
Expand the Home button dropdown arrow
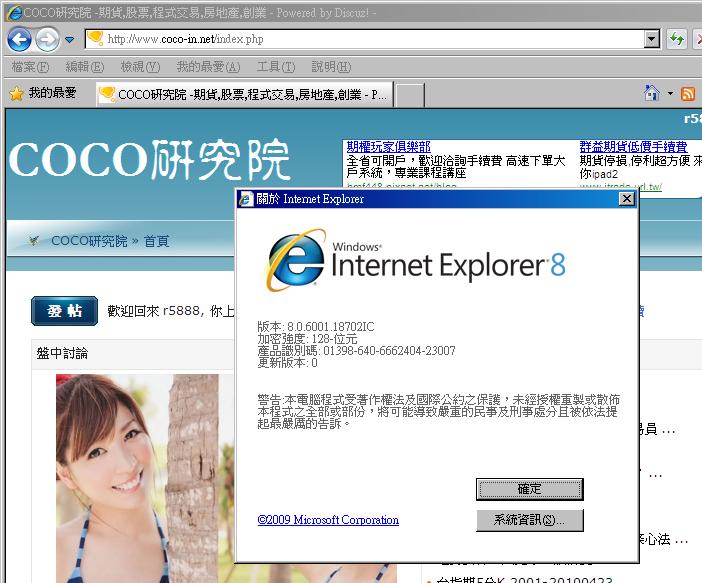pyautogui.click(x=670, y=94)
